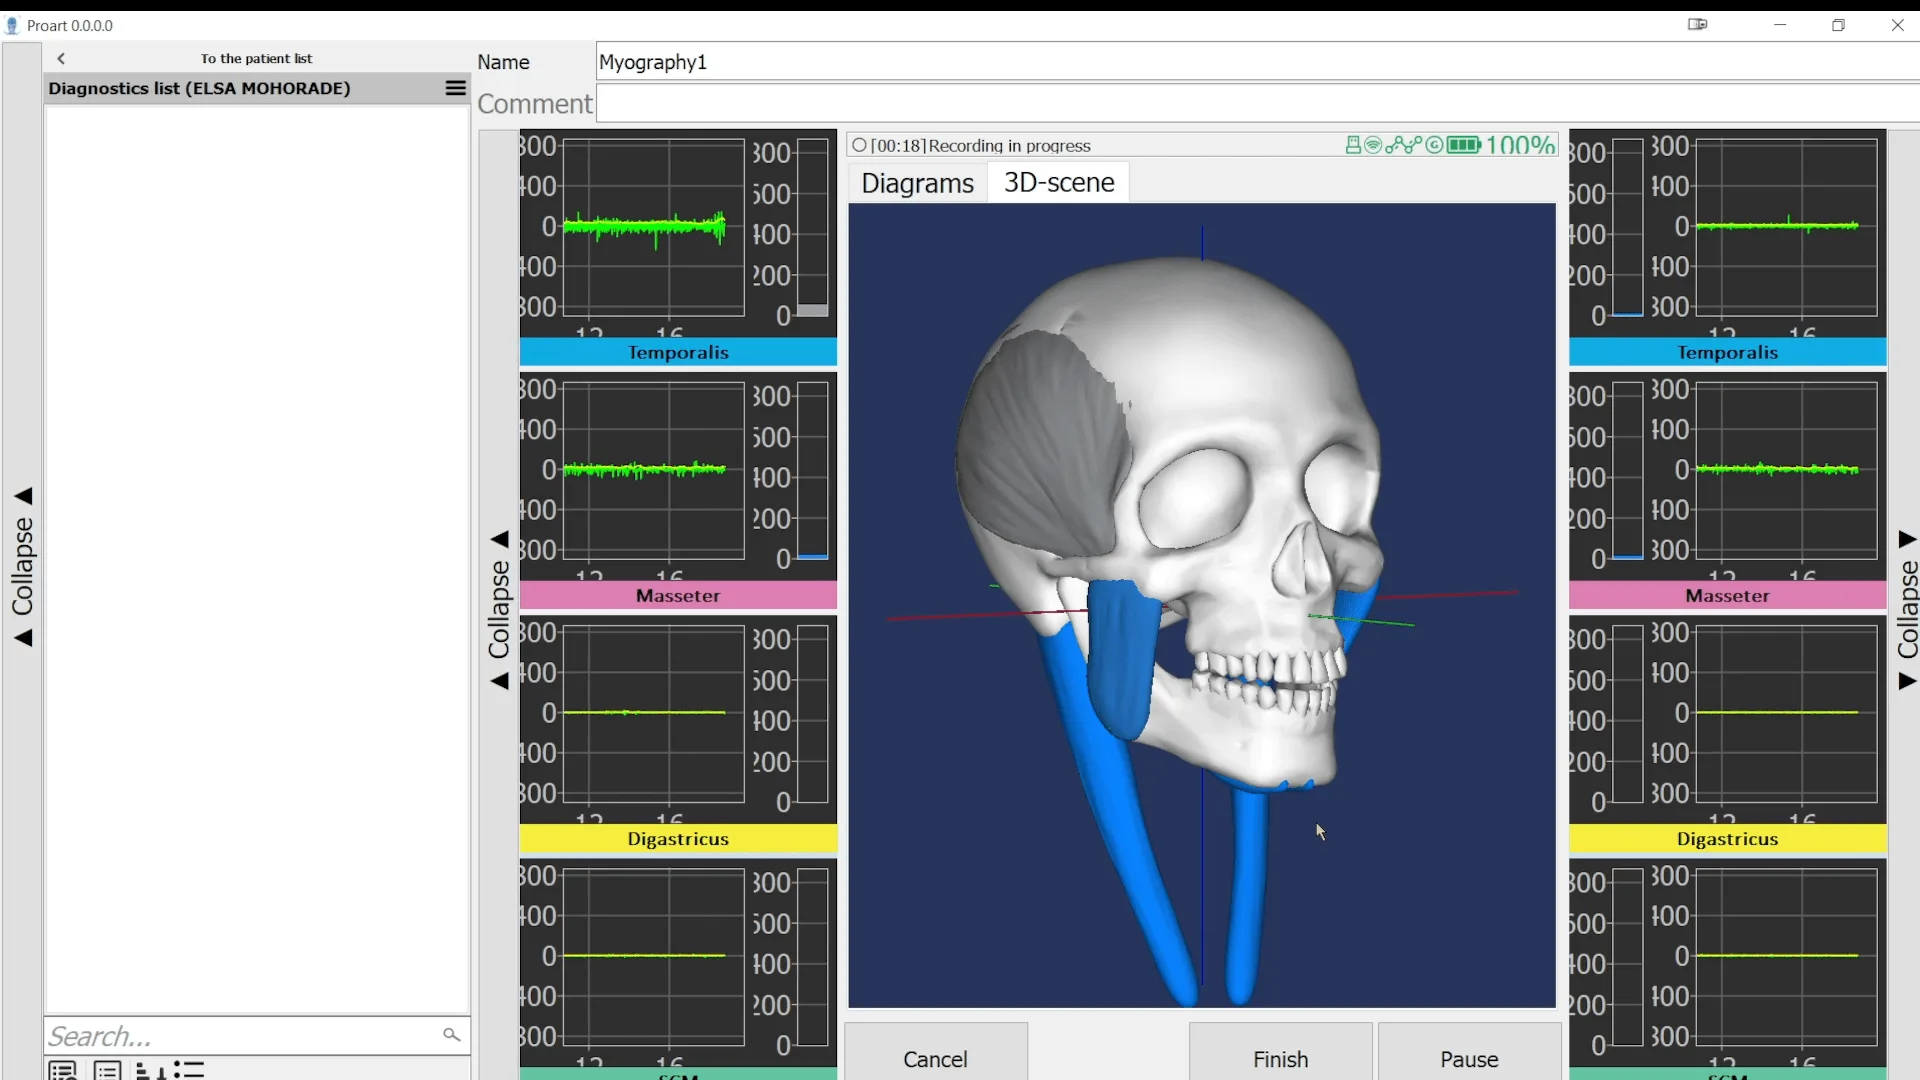Image resolution: width=1920 pixels, height=1080 pixels.
Task: Select the right Masseter pink label
Action: [1727, 595]
